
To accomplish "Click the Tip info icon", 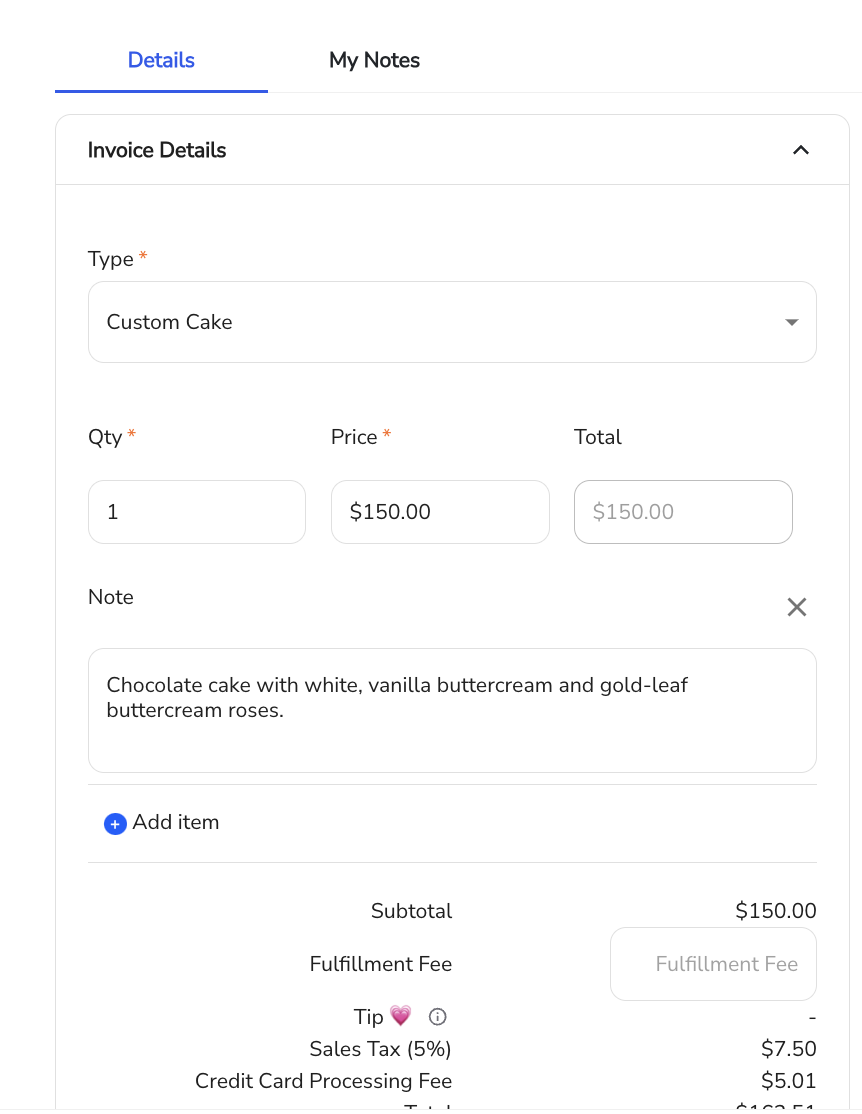I will (437, 1017).
